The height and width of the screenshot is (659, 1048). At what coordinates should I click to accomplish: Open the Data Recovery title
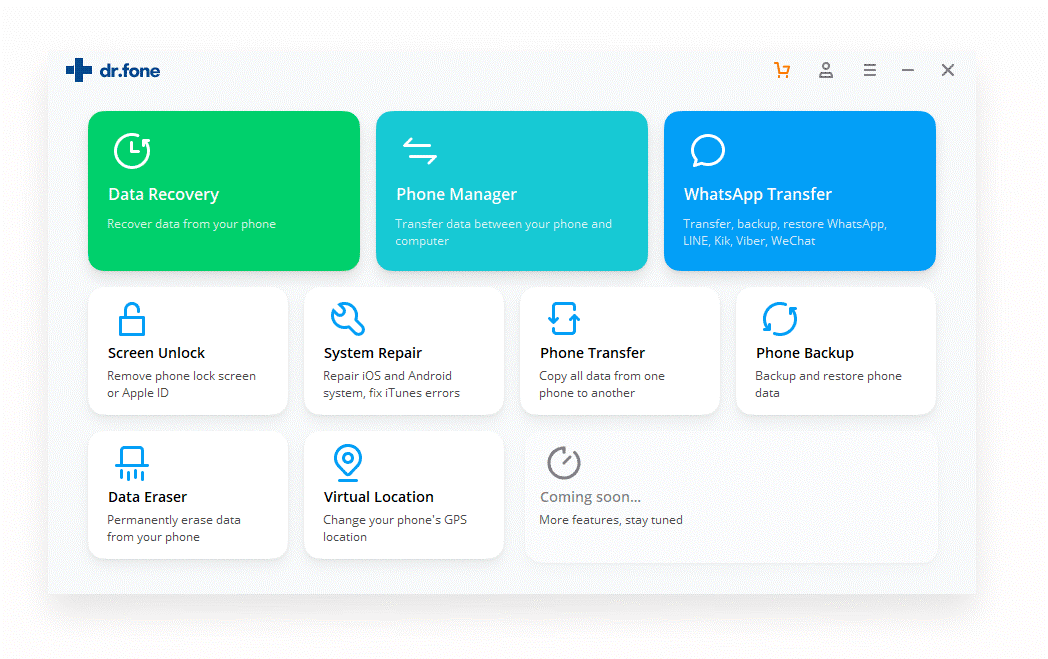pyautogui.click(x=164, y=194)
